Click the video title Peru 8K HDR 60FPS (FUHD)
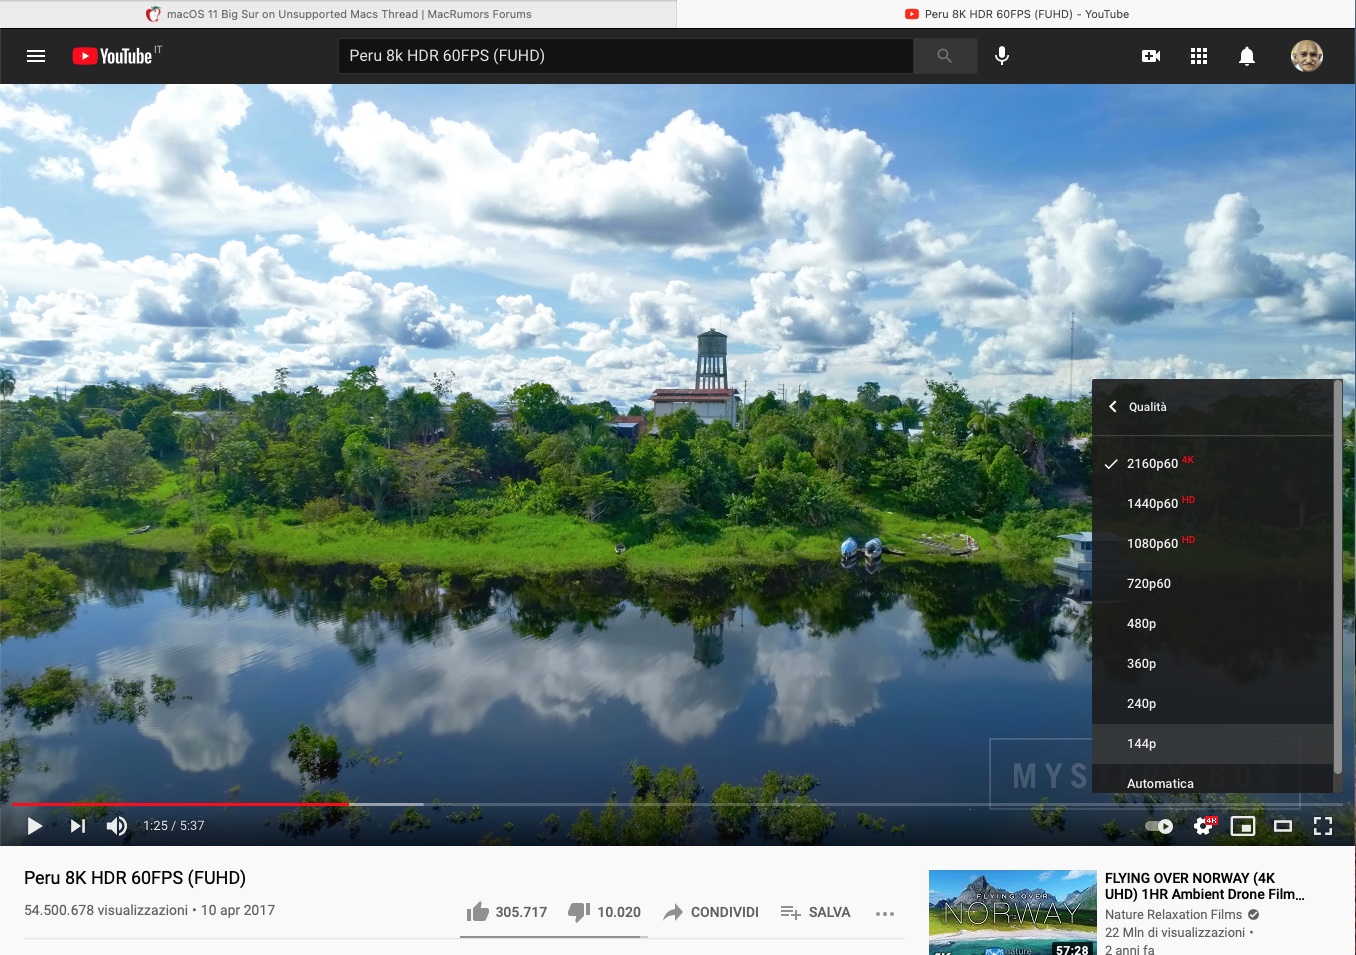1356x955 pixels. [x=135, y=878]
